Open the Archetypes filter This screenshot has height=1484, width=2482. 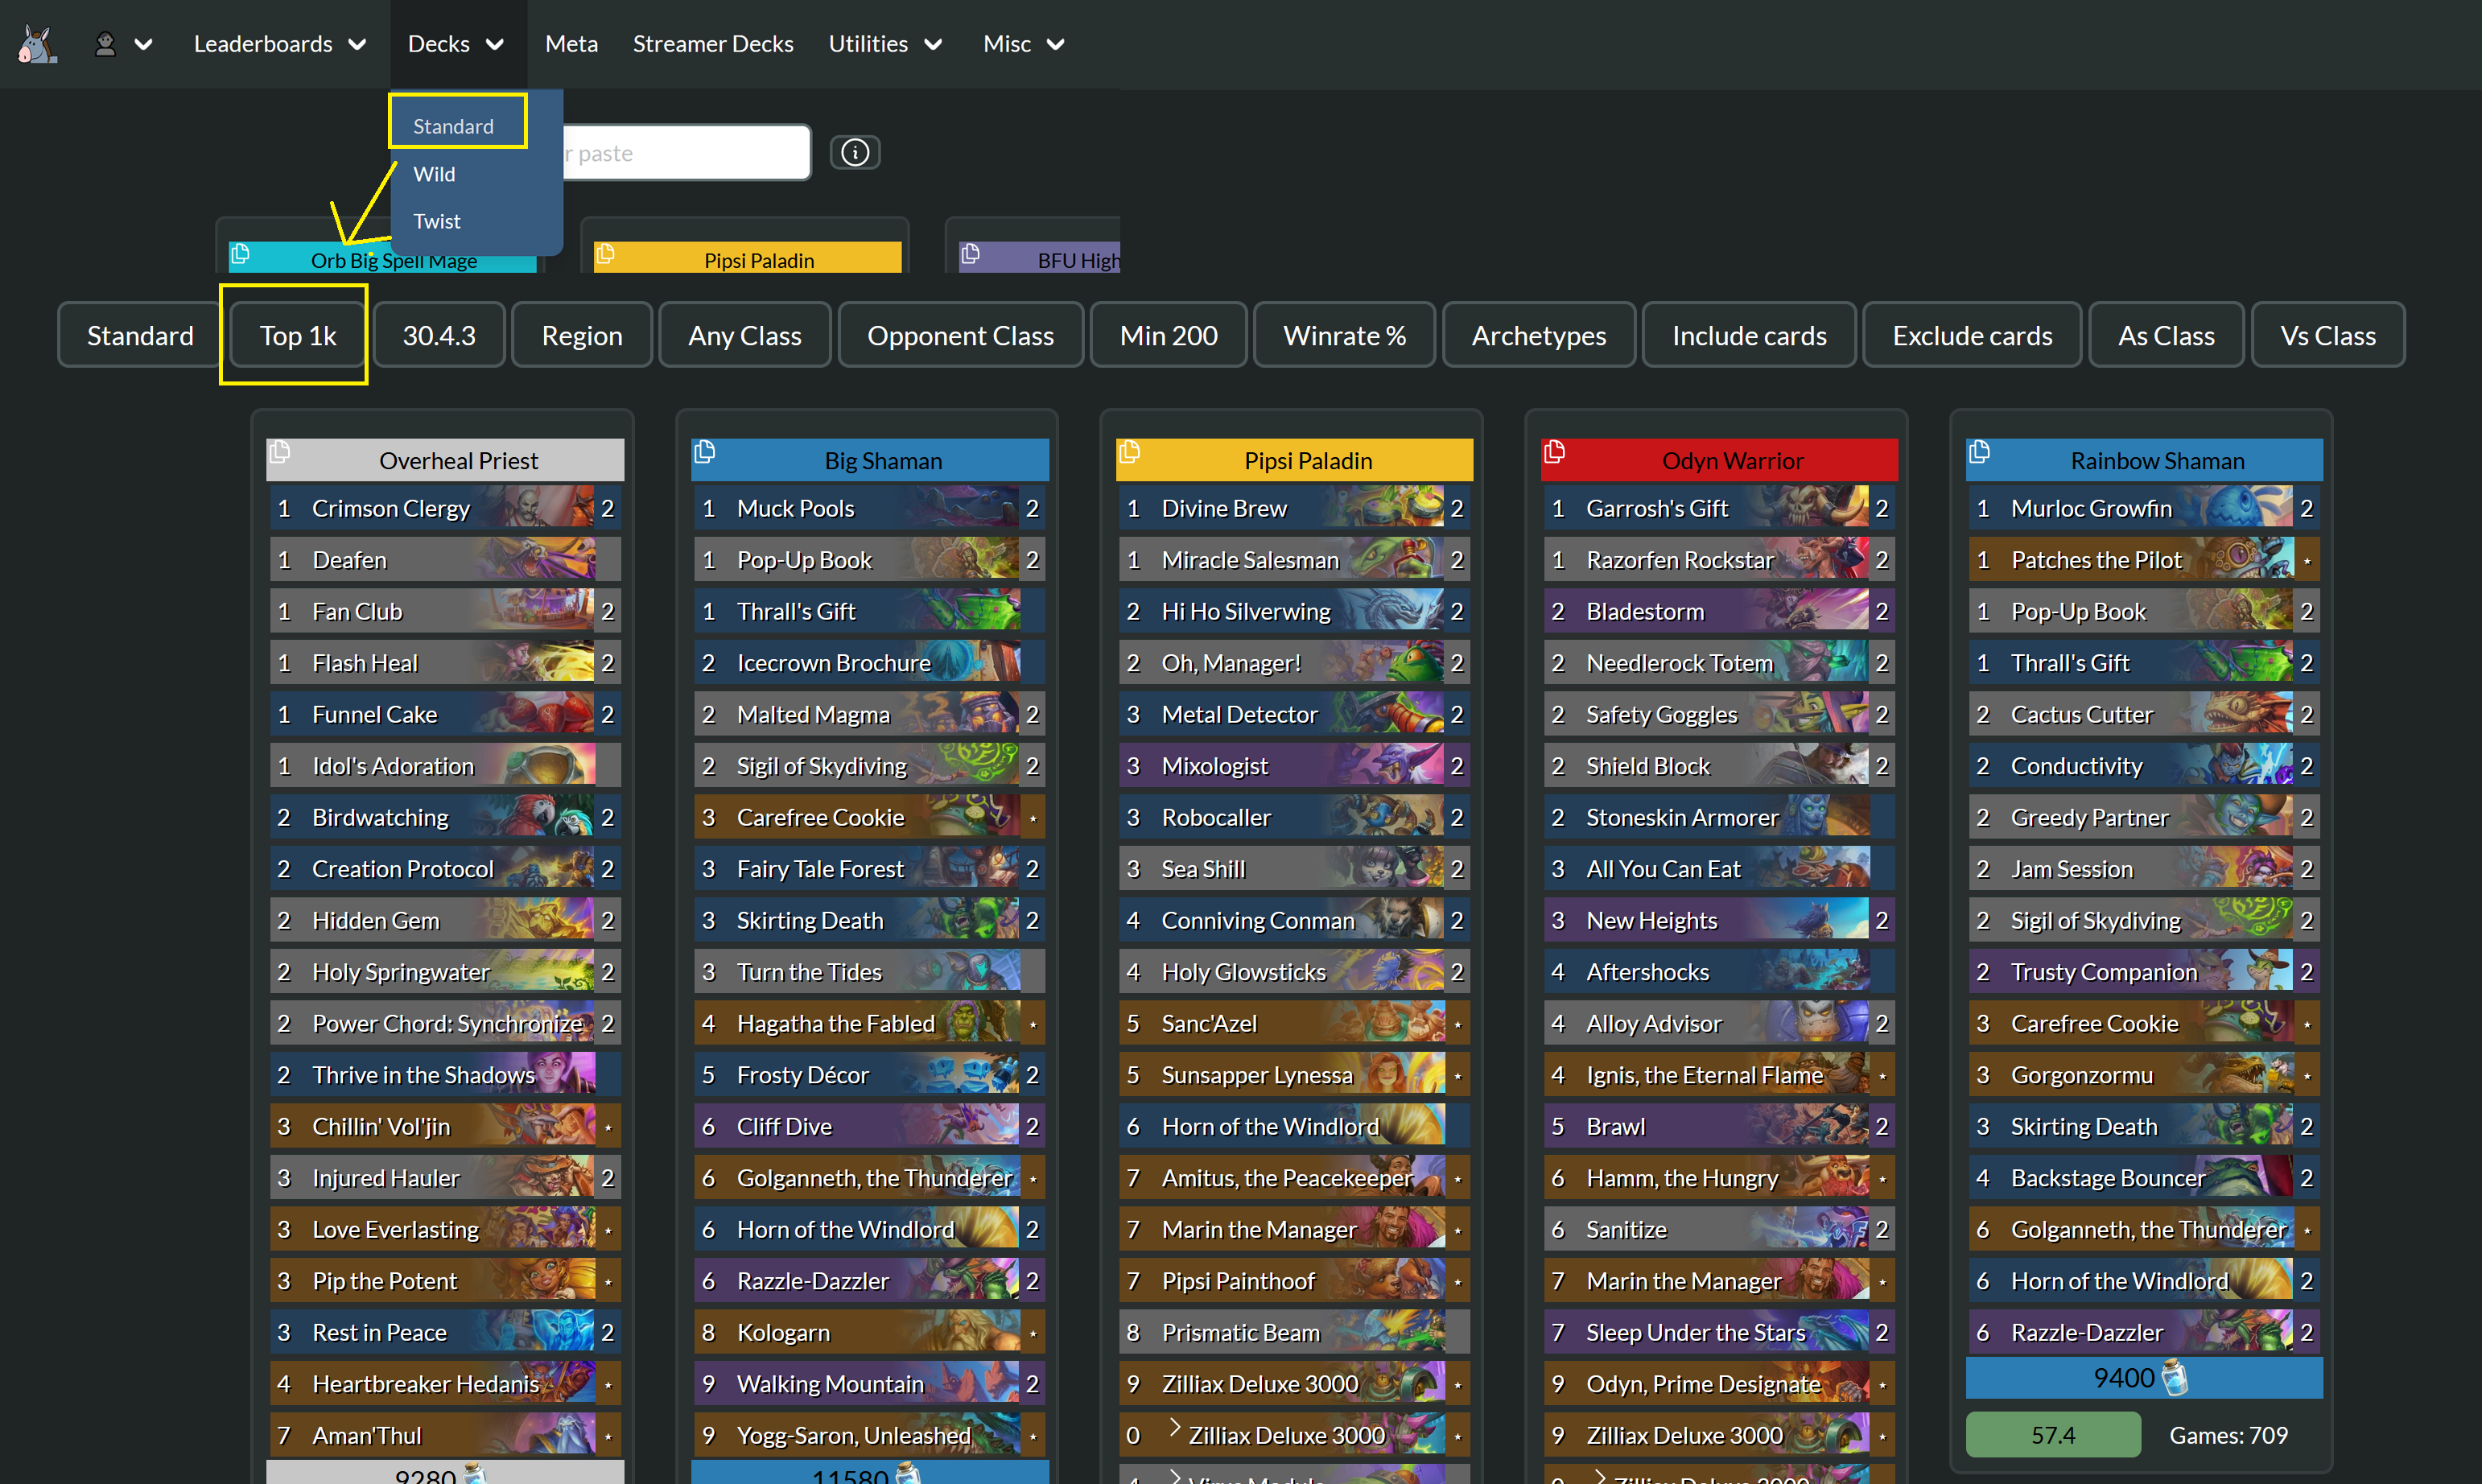[1539, 335]
